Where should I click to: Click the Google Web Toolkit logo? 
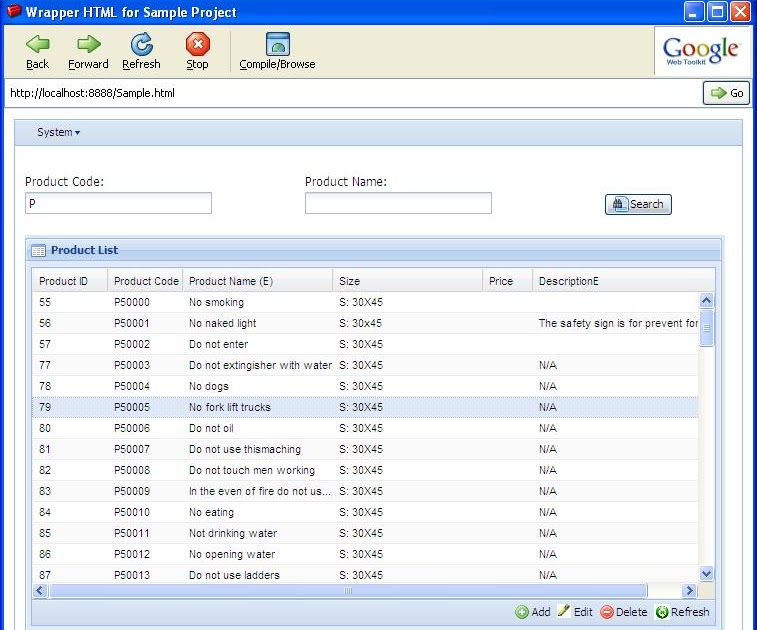pos(701,51)
